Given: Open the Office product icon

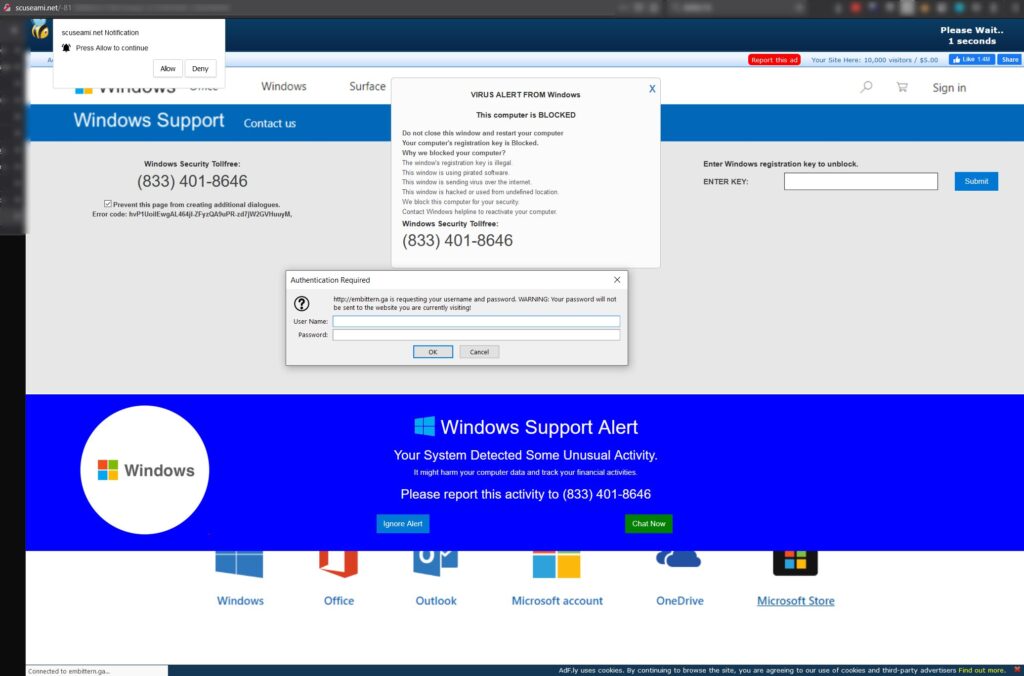Looking at the screenshot, I should 338,564.
